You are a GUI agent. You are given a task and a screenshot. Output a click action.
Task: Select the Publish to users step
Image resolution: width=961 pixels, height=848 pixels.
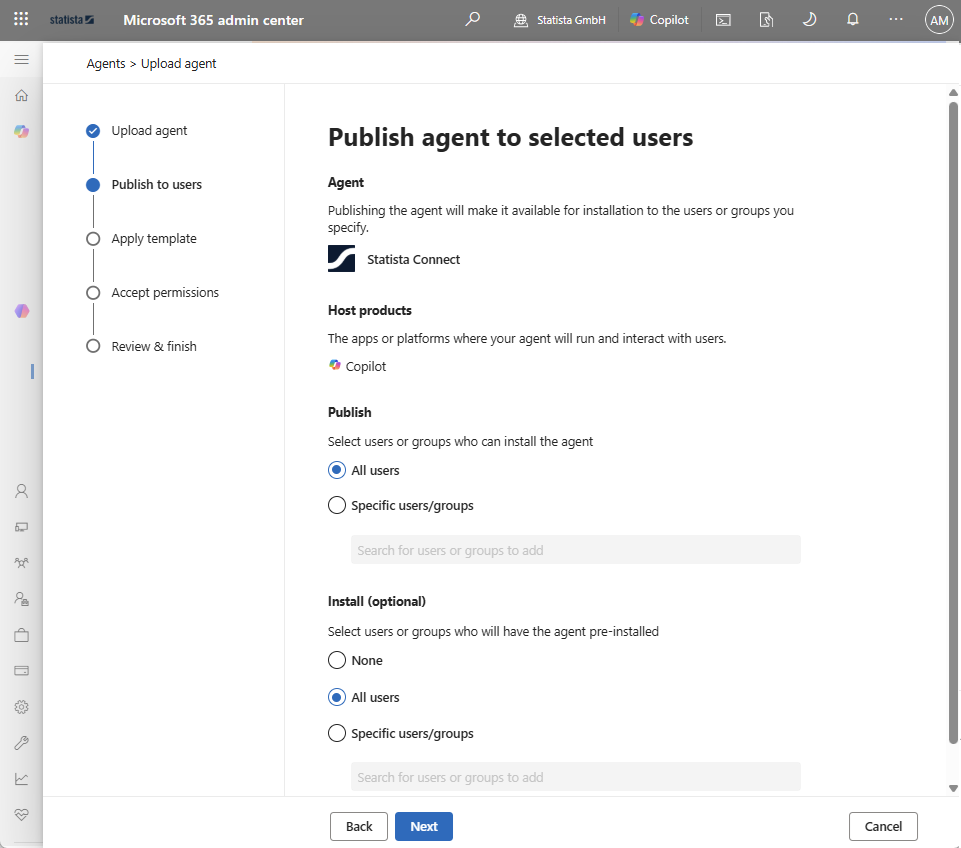pyautogui.click(x=144, y=184)
